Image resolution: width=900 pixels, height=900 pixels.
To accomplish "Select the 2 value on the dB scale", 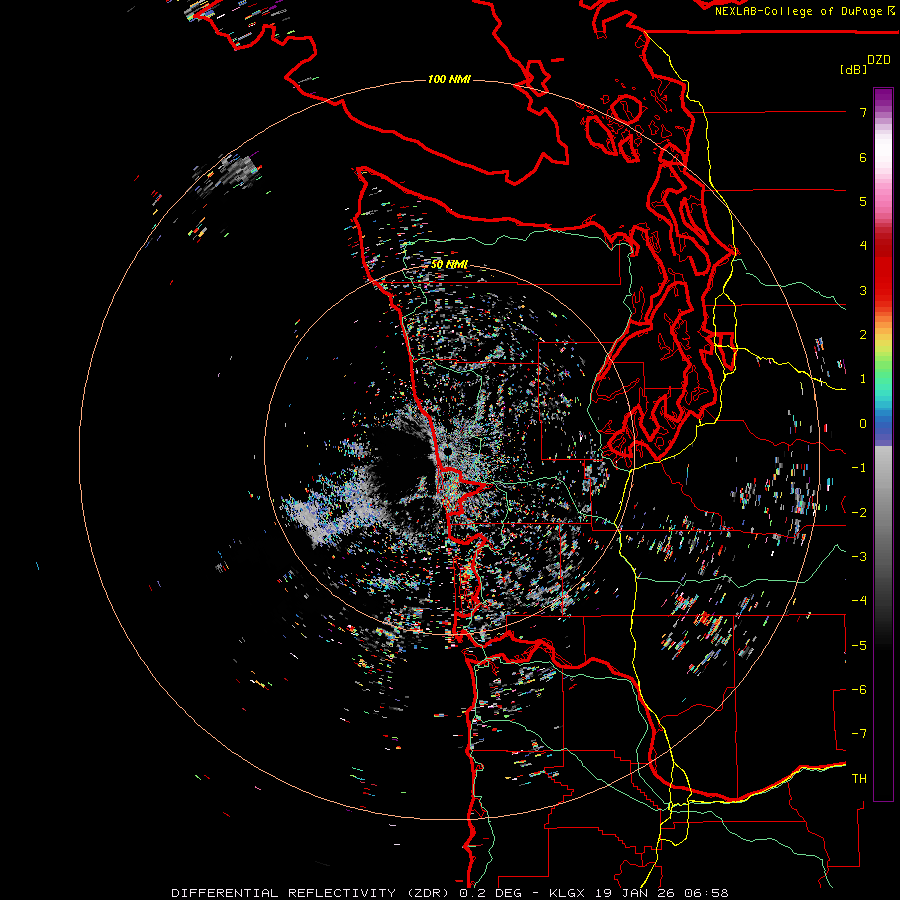I will click(x=863, y=335).
